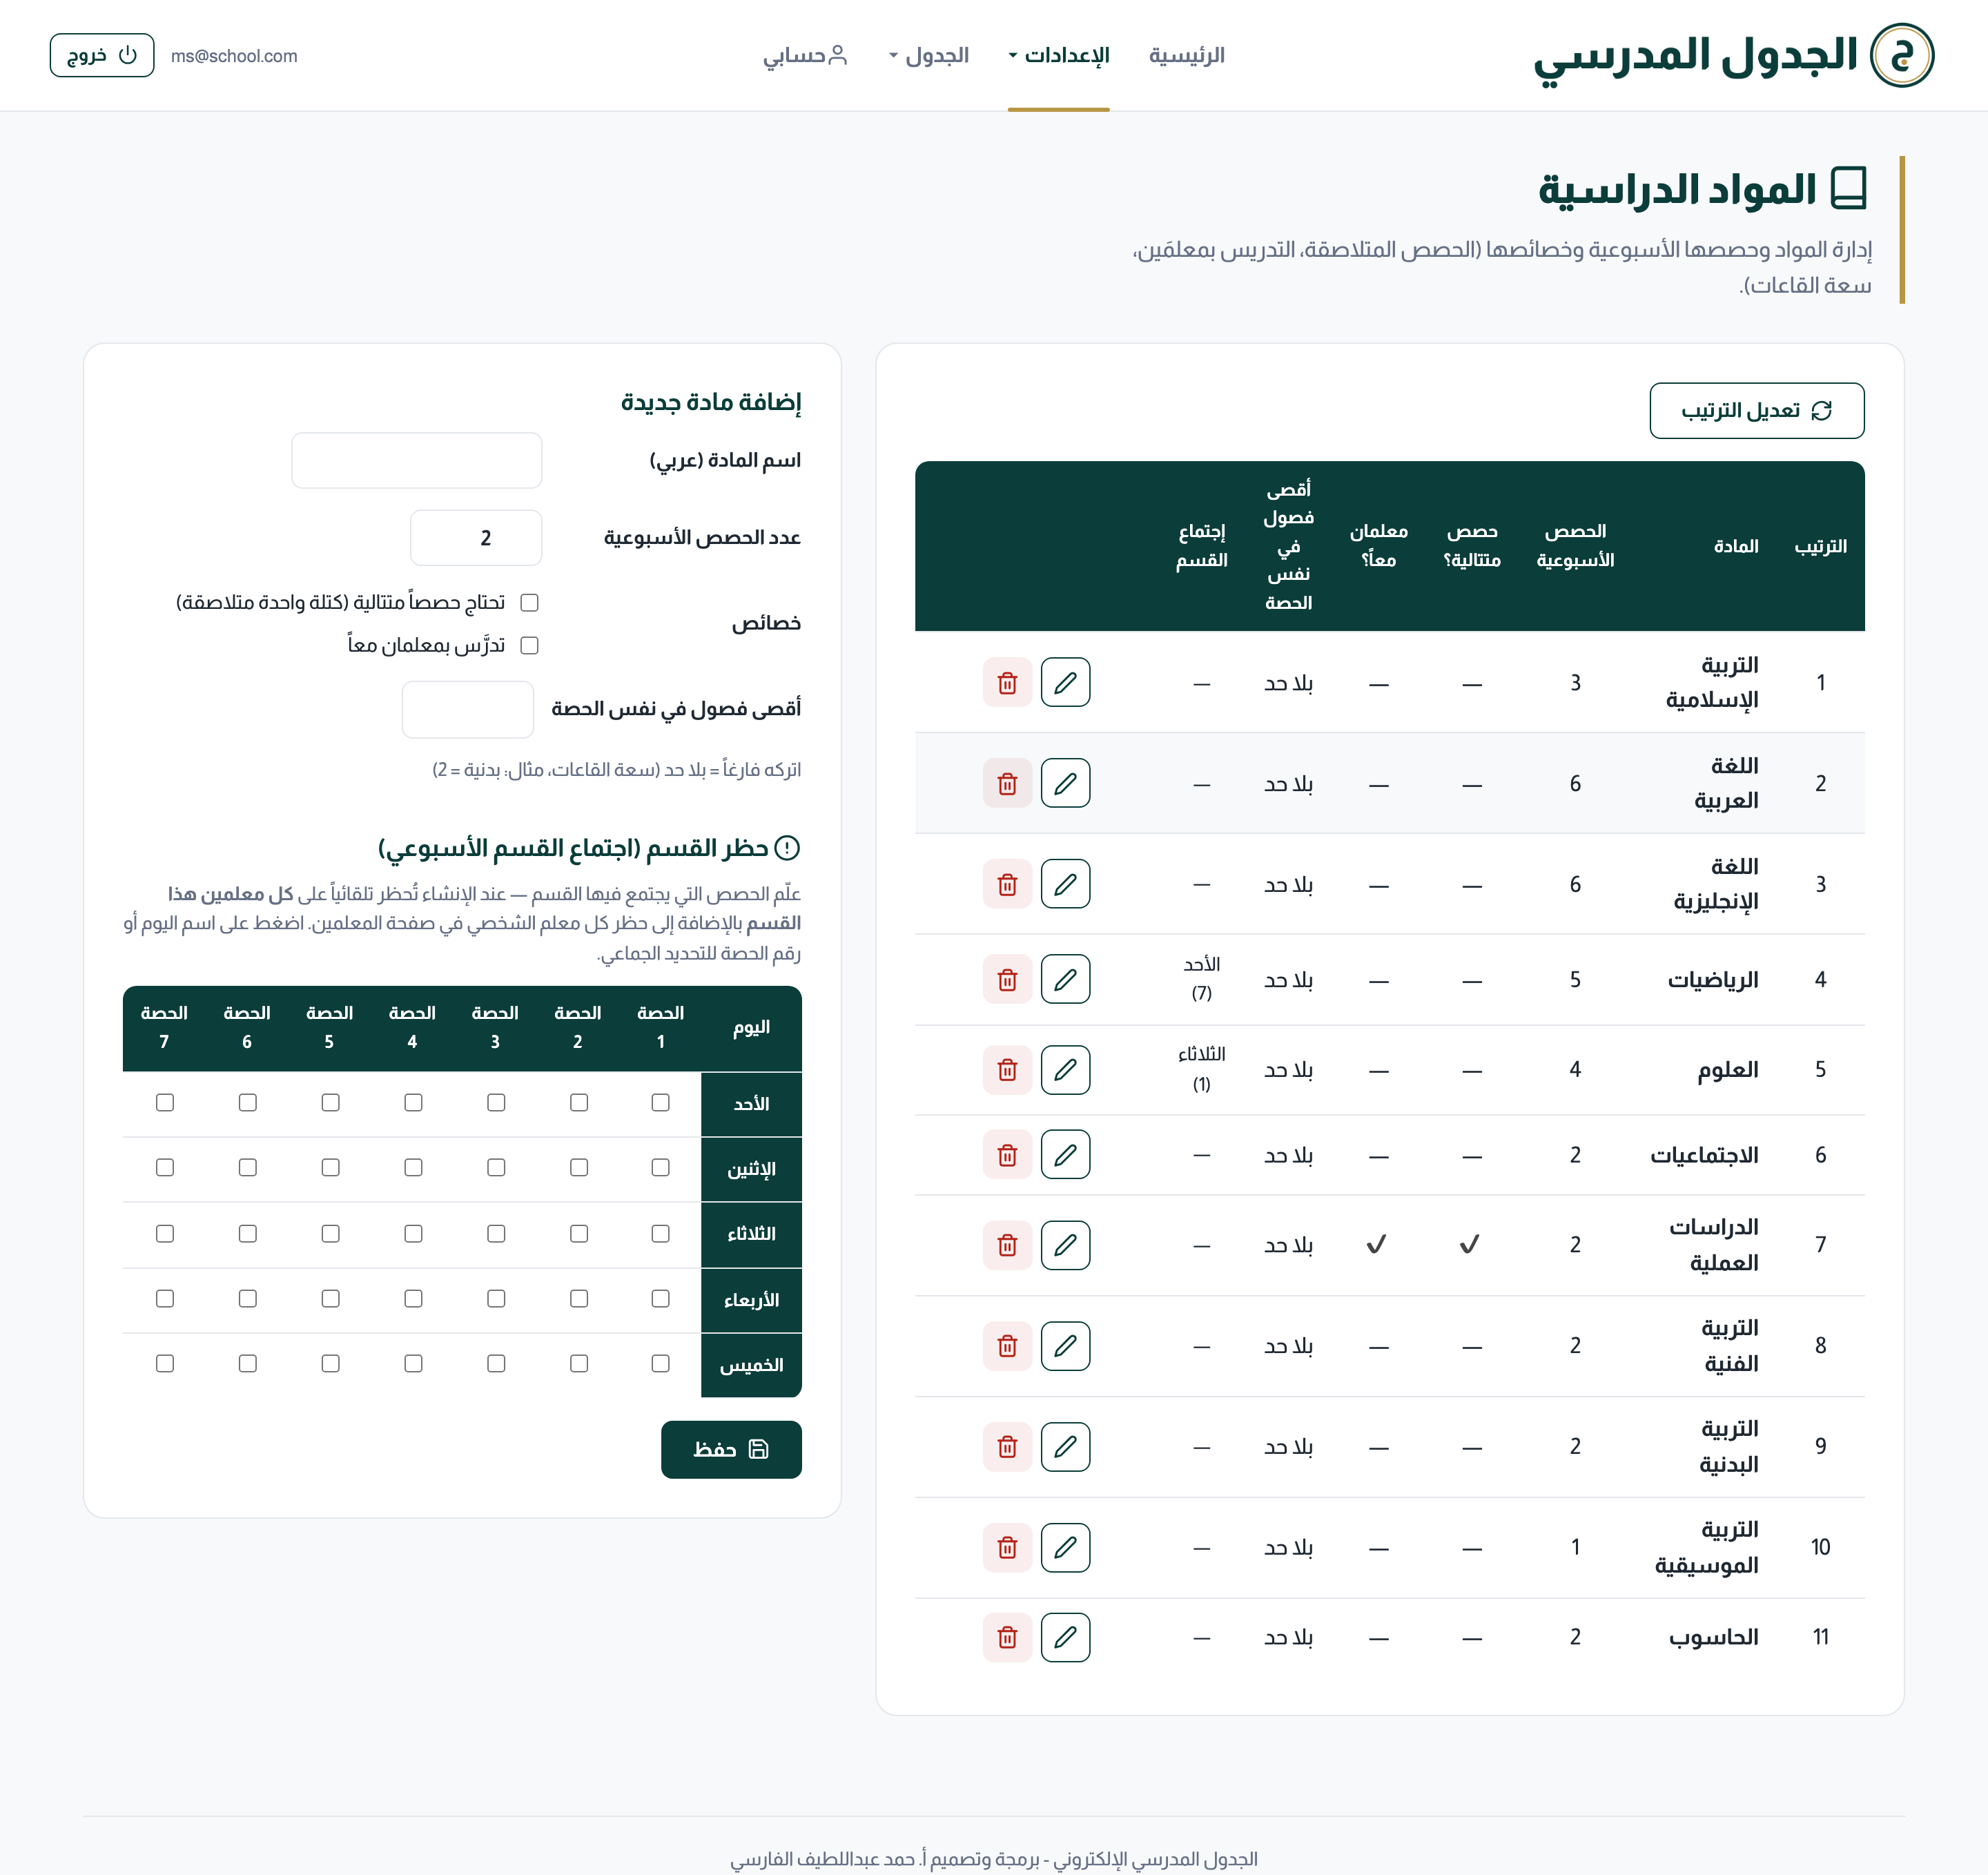
Task: Delete the الرياضيات subject
Action: (x=1007, y=979)
